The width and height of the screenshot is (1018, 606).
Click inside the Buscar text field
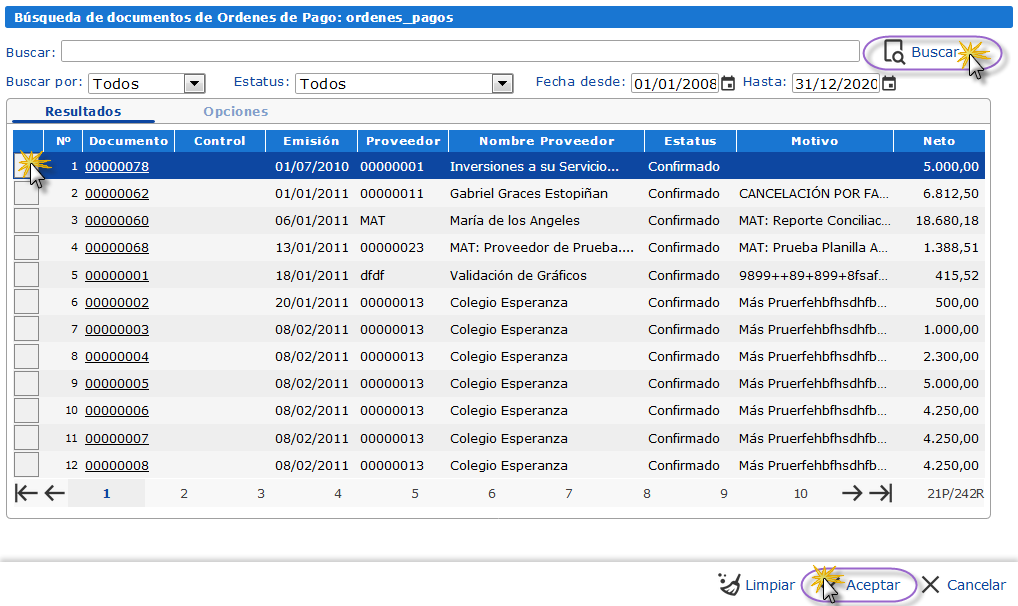click(x=450, y=51)
